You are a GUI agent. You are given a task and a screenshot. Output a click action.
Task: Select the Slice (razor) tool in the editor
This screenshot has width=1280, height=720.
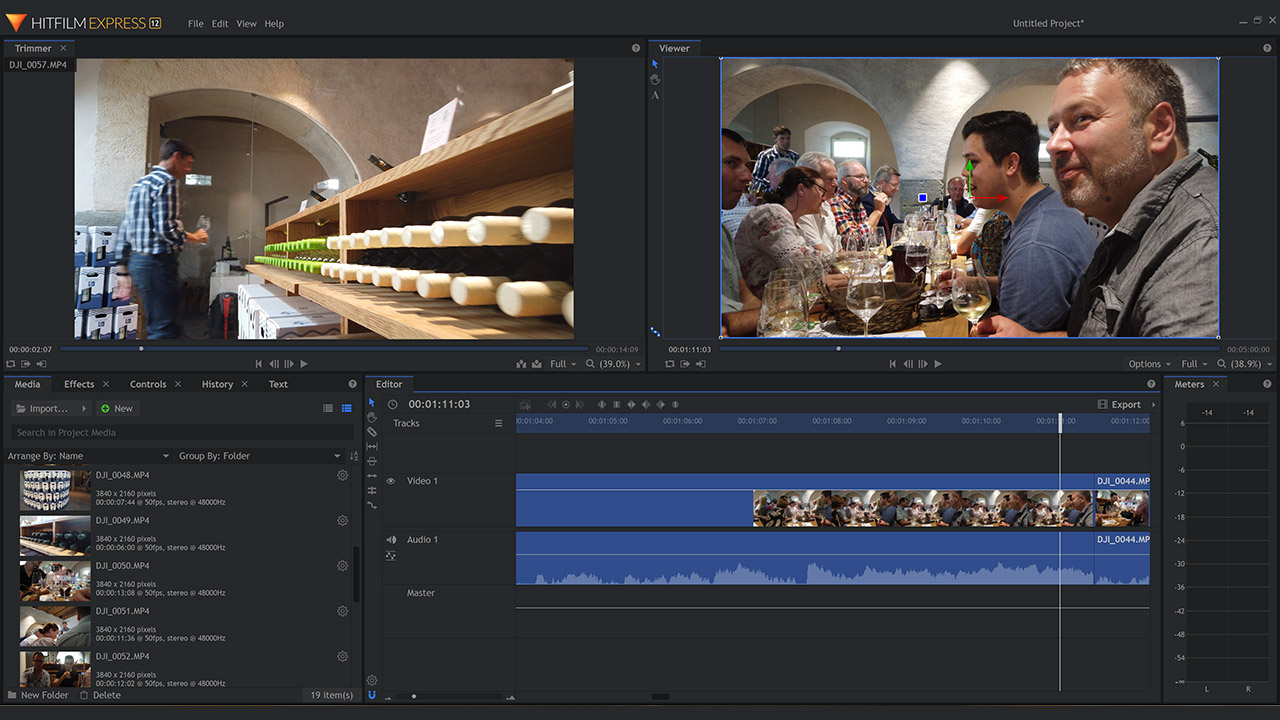tap(372, 432)
